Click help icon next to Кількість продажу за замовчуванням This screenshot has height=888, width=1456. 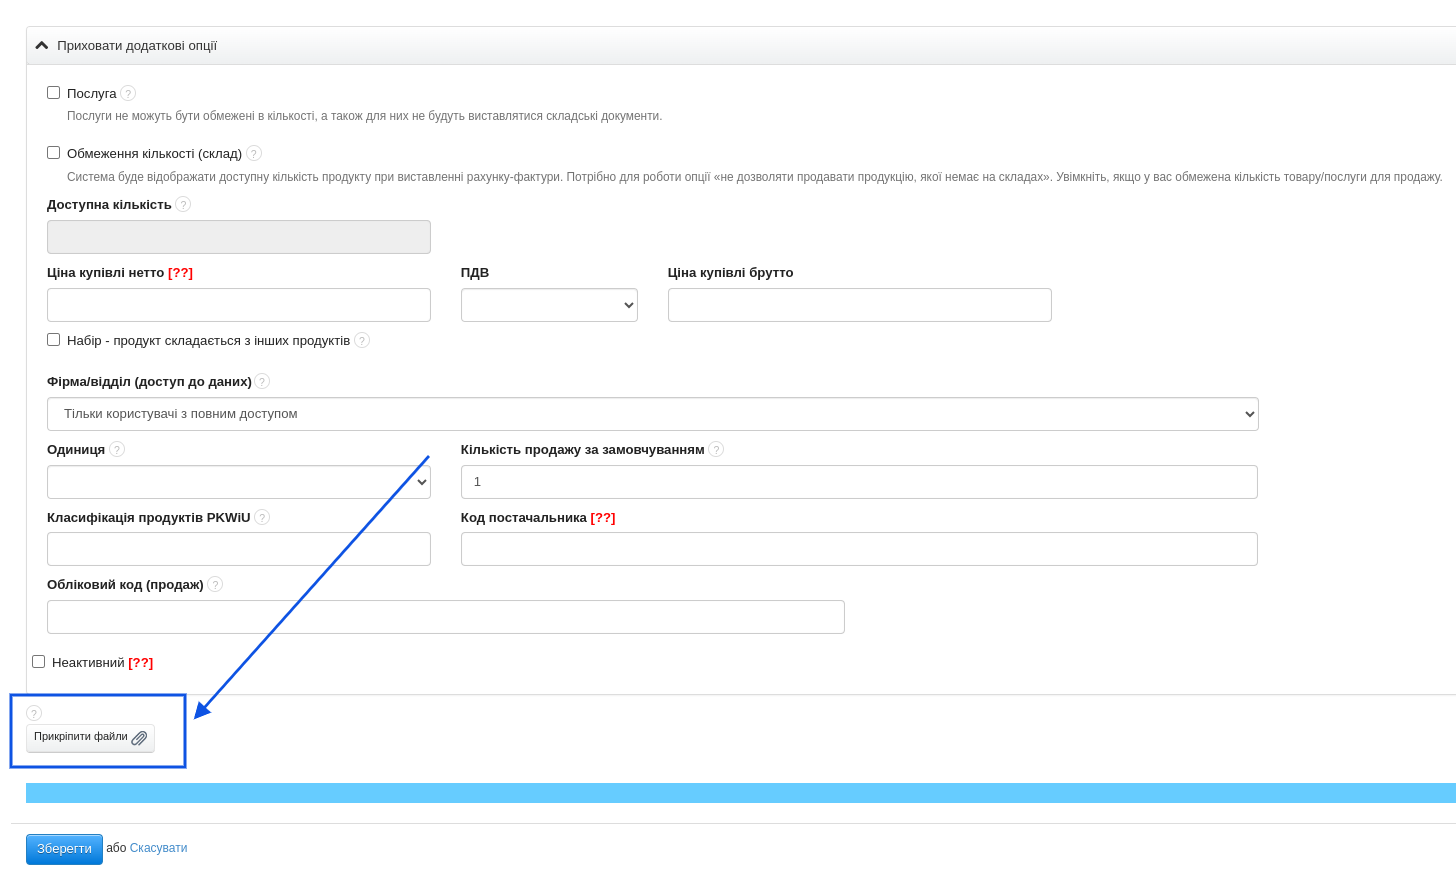pos(716,449)
